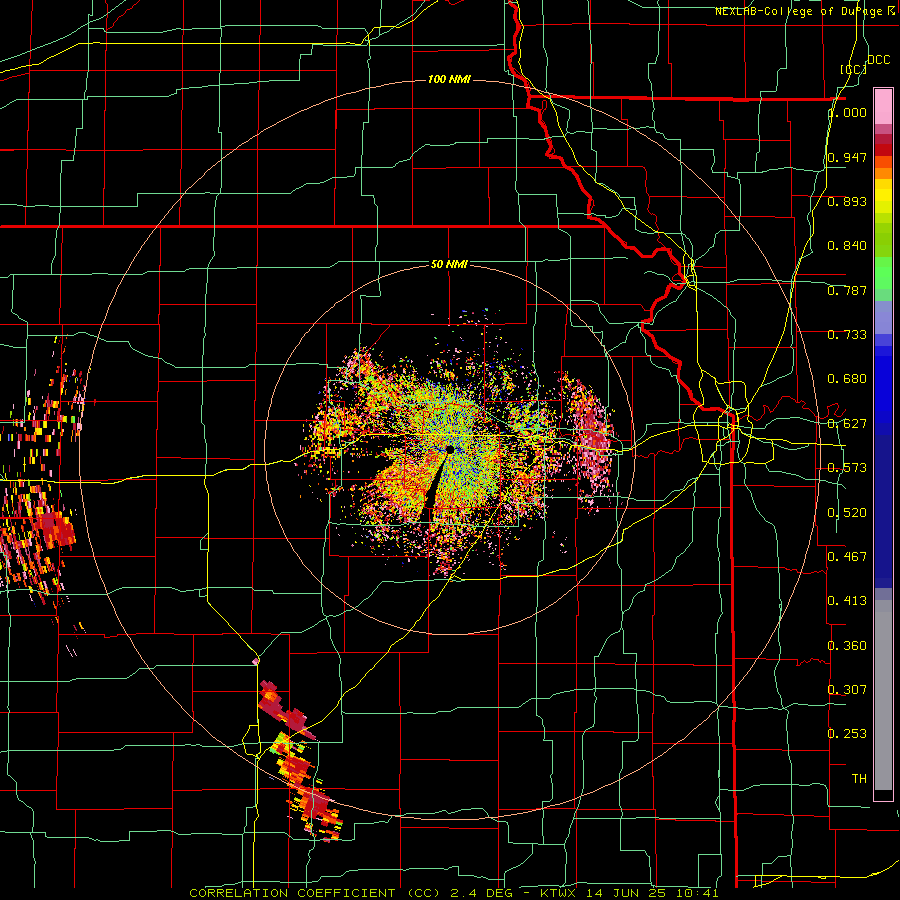900x900 pixels.
Task: Click the 0.893 scale value
Action: (x=847, y=201)
